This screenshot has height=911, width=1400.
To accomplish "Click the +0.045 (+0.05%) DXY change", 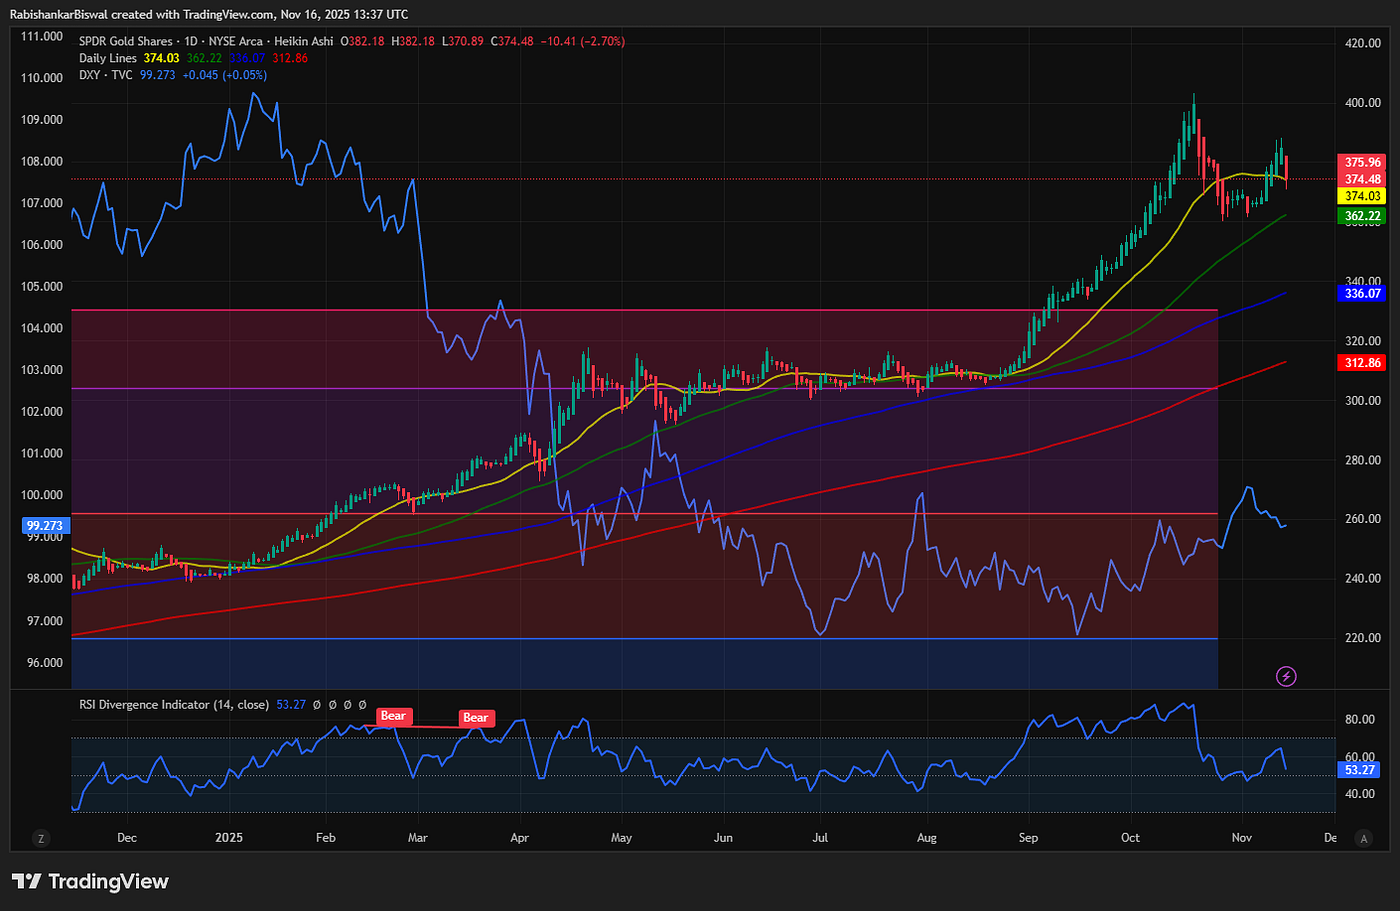I will 224,75.
